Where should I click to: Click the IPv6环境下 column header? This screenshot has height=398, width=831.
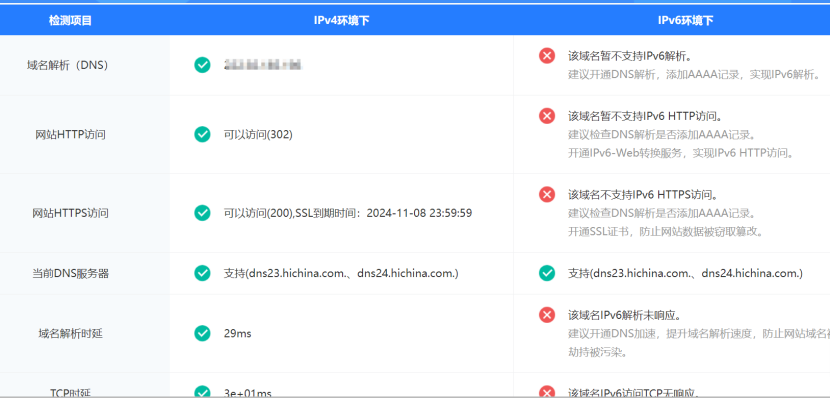click(685, 21)
